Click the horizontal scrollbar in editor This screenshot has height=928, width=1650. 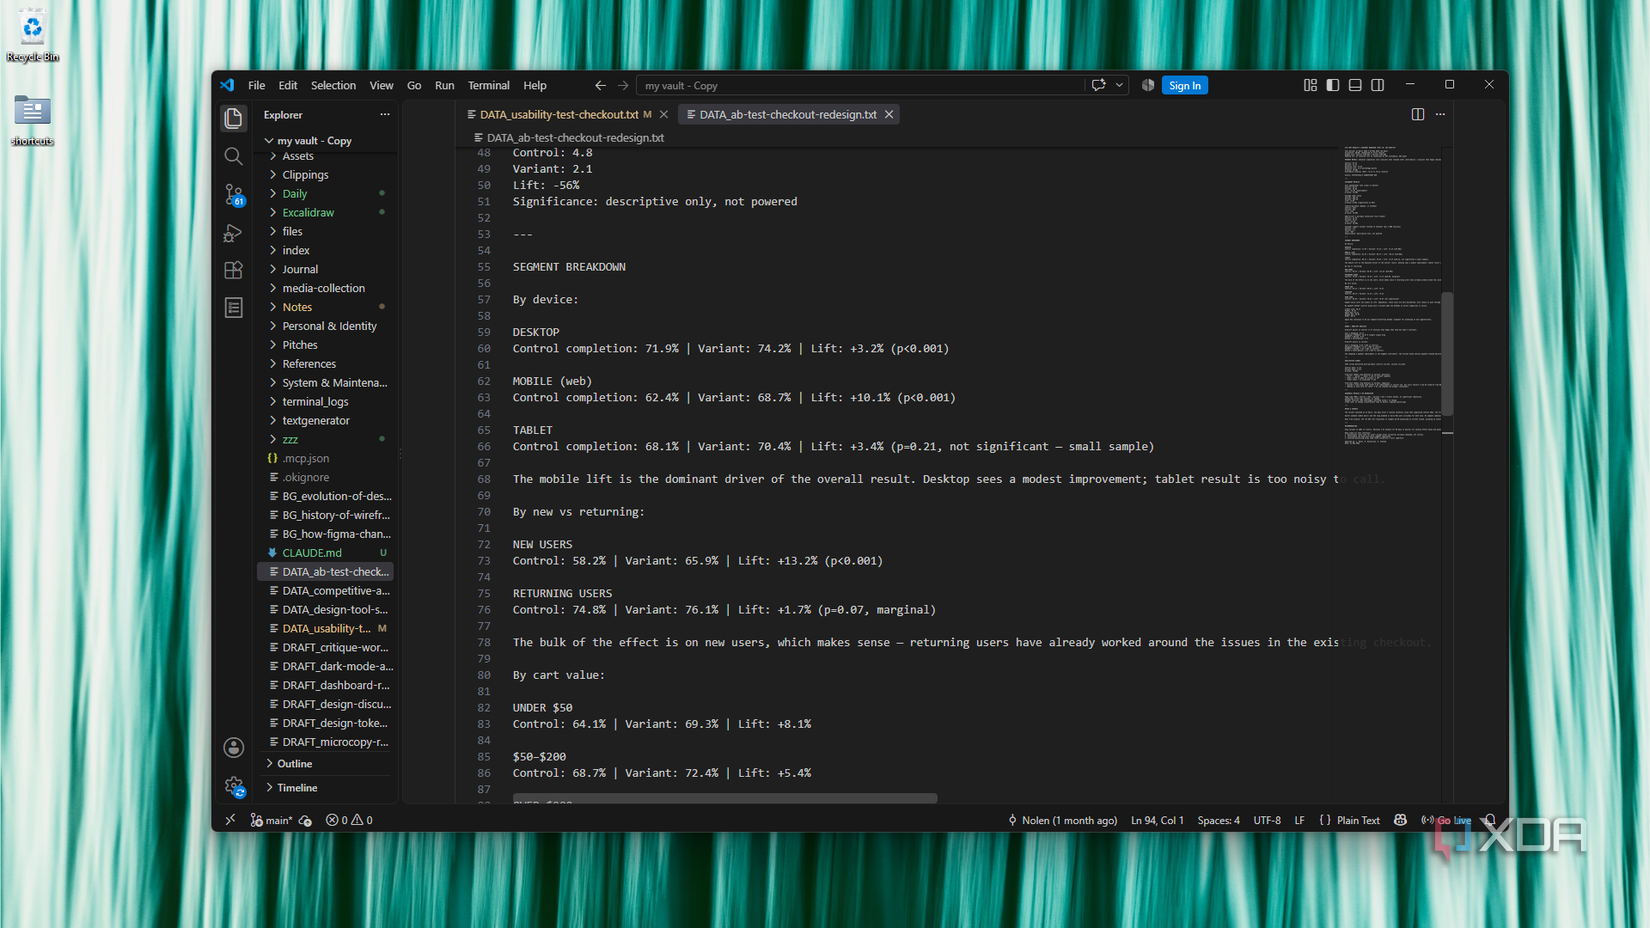click(725, 798)
